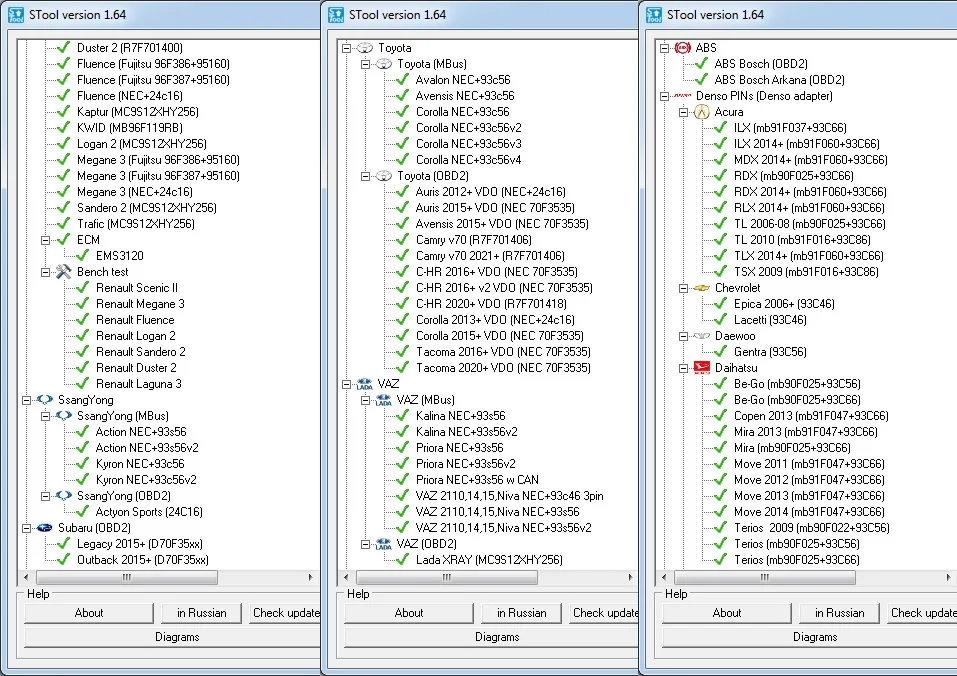Select Renault Laguna 3 bench test

[x=139, y=384]
